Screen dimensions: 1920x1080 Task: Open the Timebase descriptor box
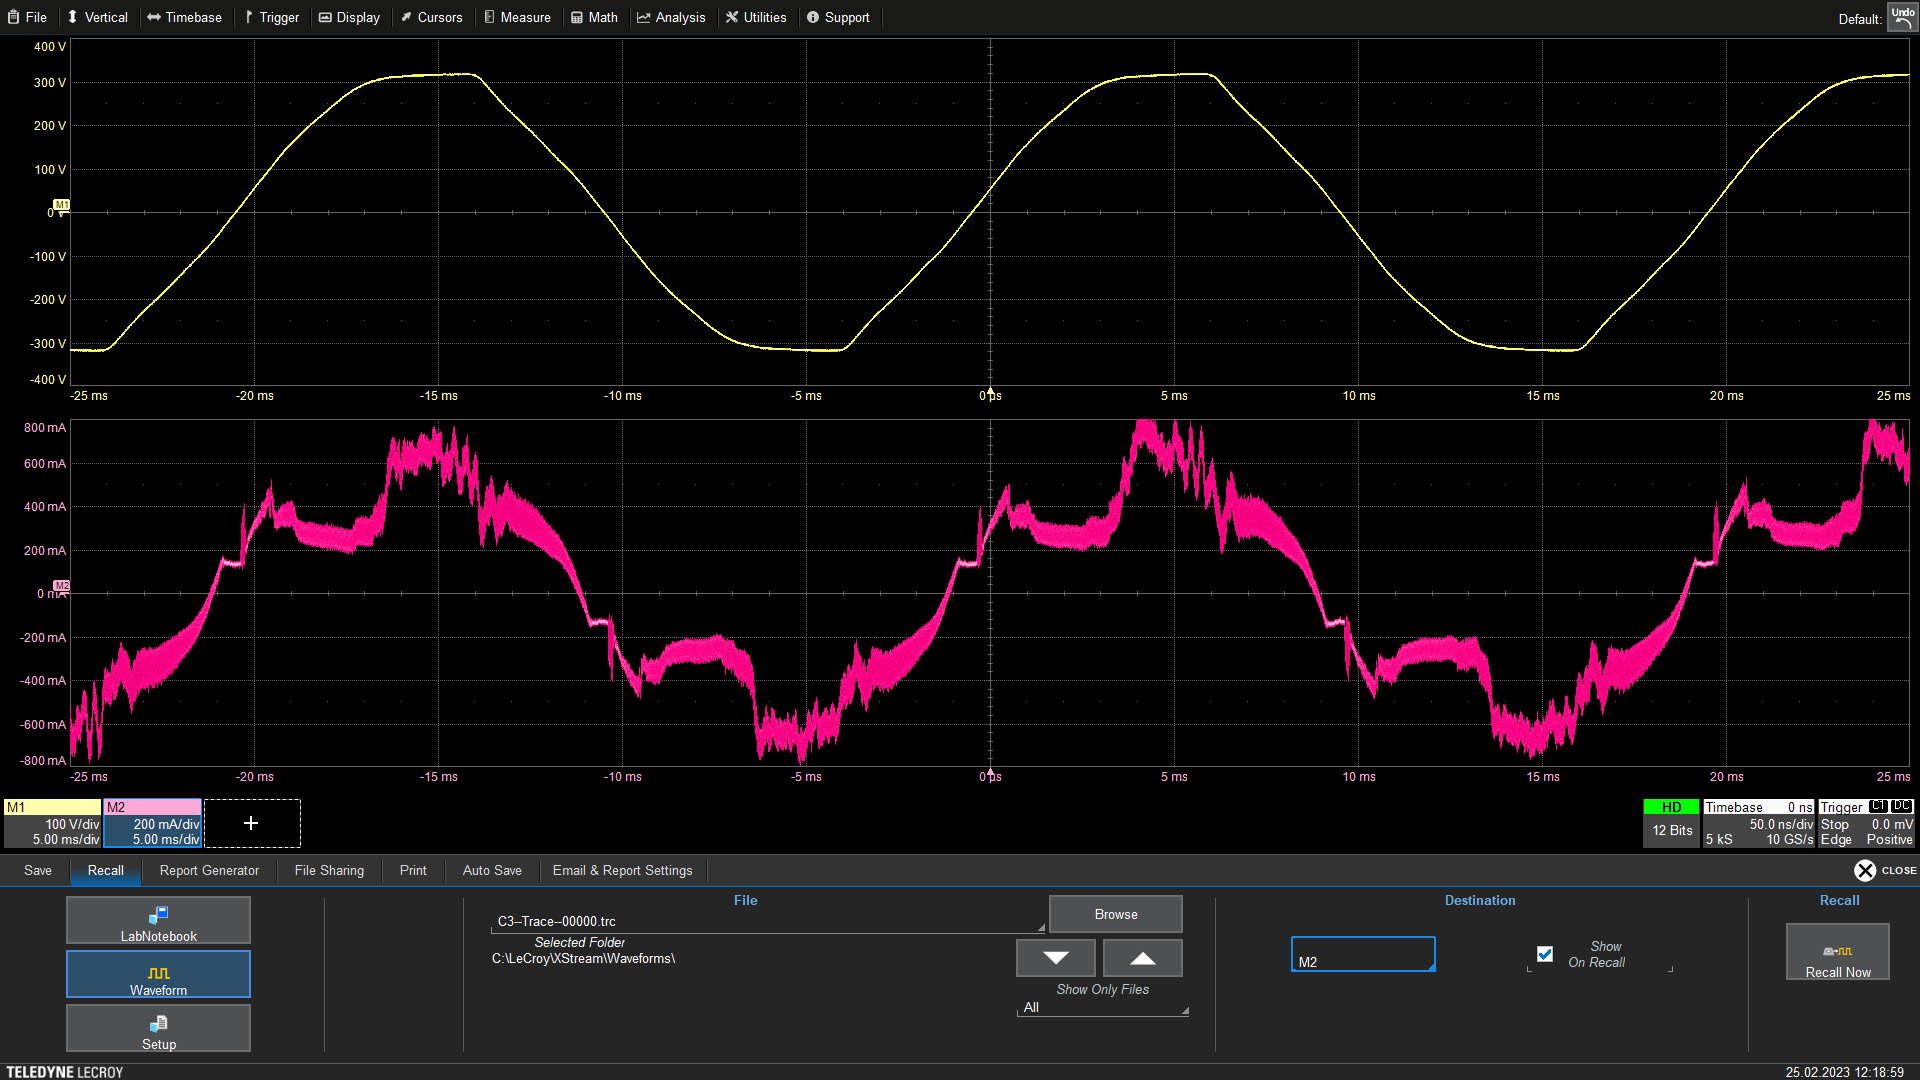click(1758, 823)
